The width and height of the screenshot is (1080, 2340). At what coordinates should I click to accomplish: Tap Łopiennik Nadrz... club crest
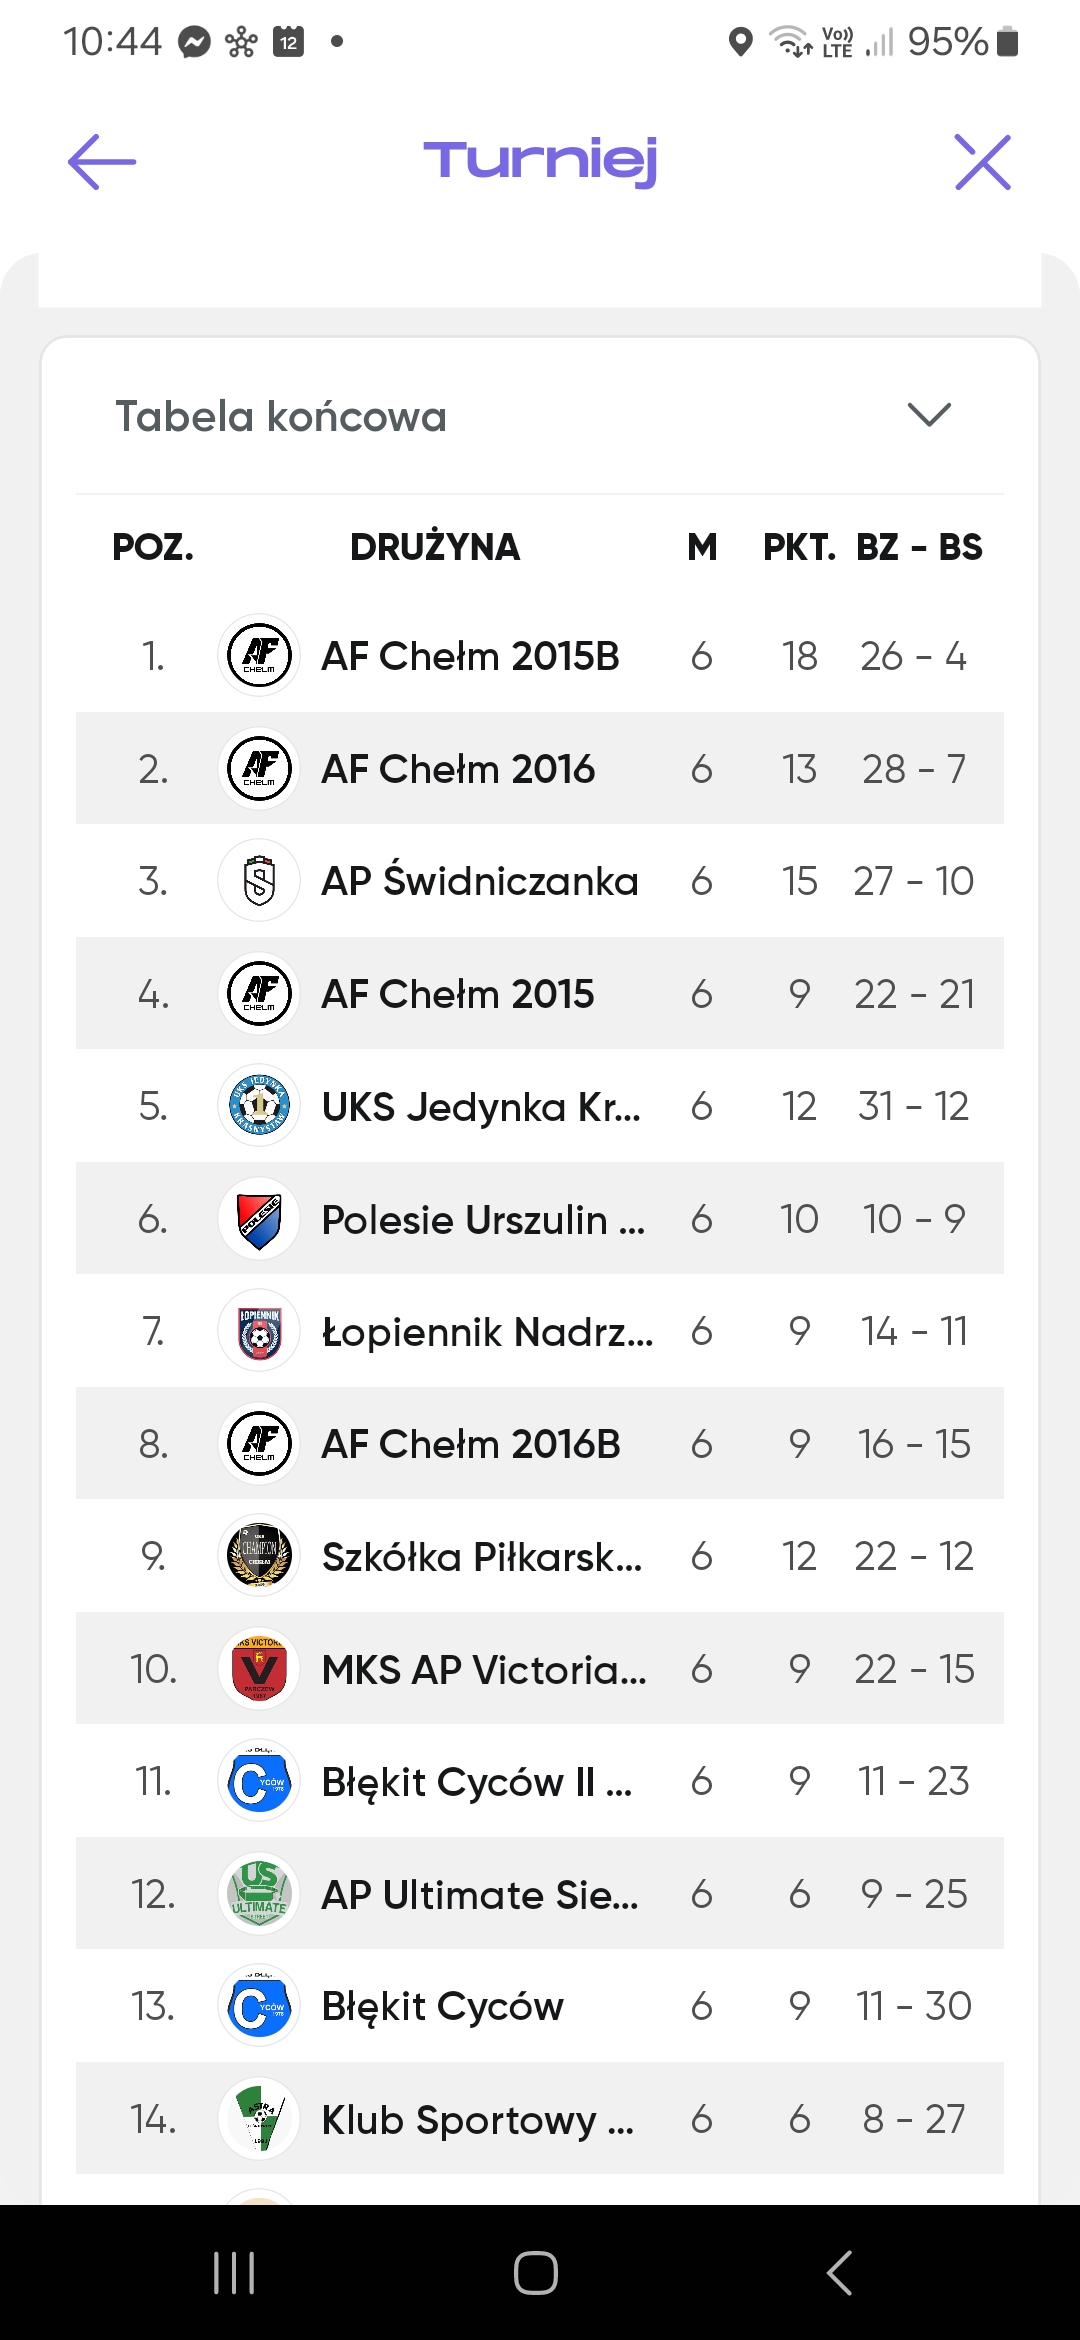(x=259, y=1330)
